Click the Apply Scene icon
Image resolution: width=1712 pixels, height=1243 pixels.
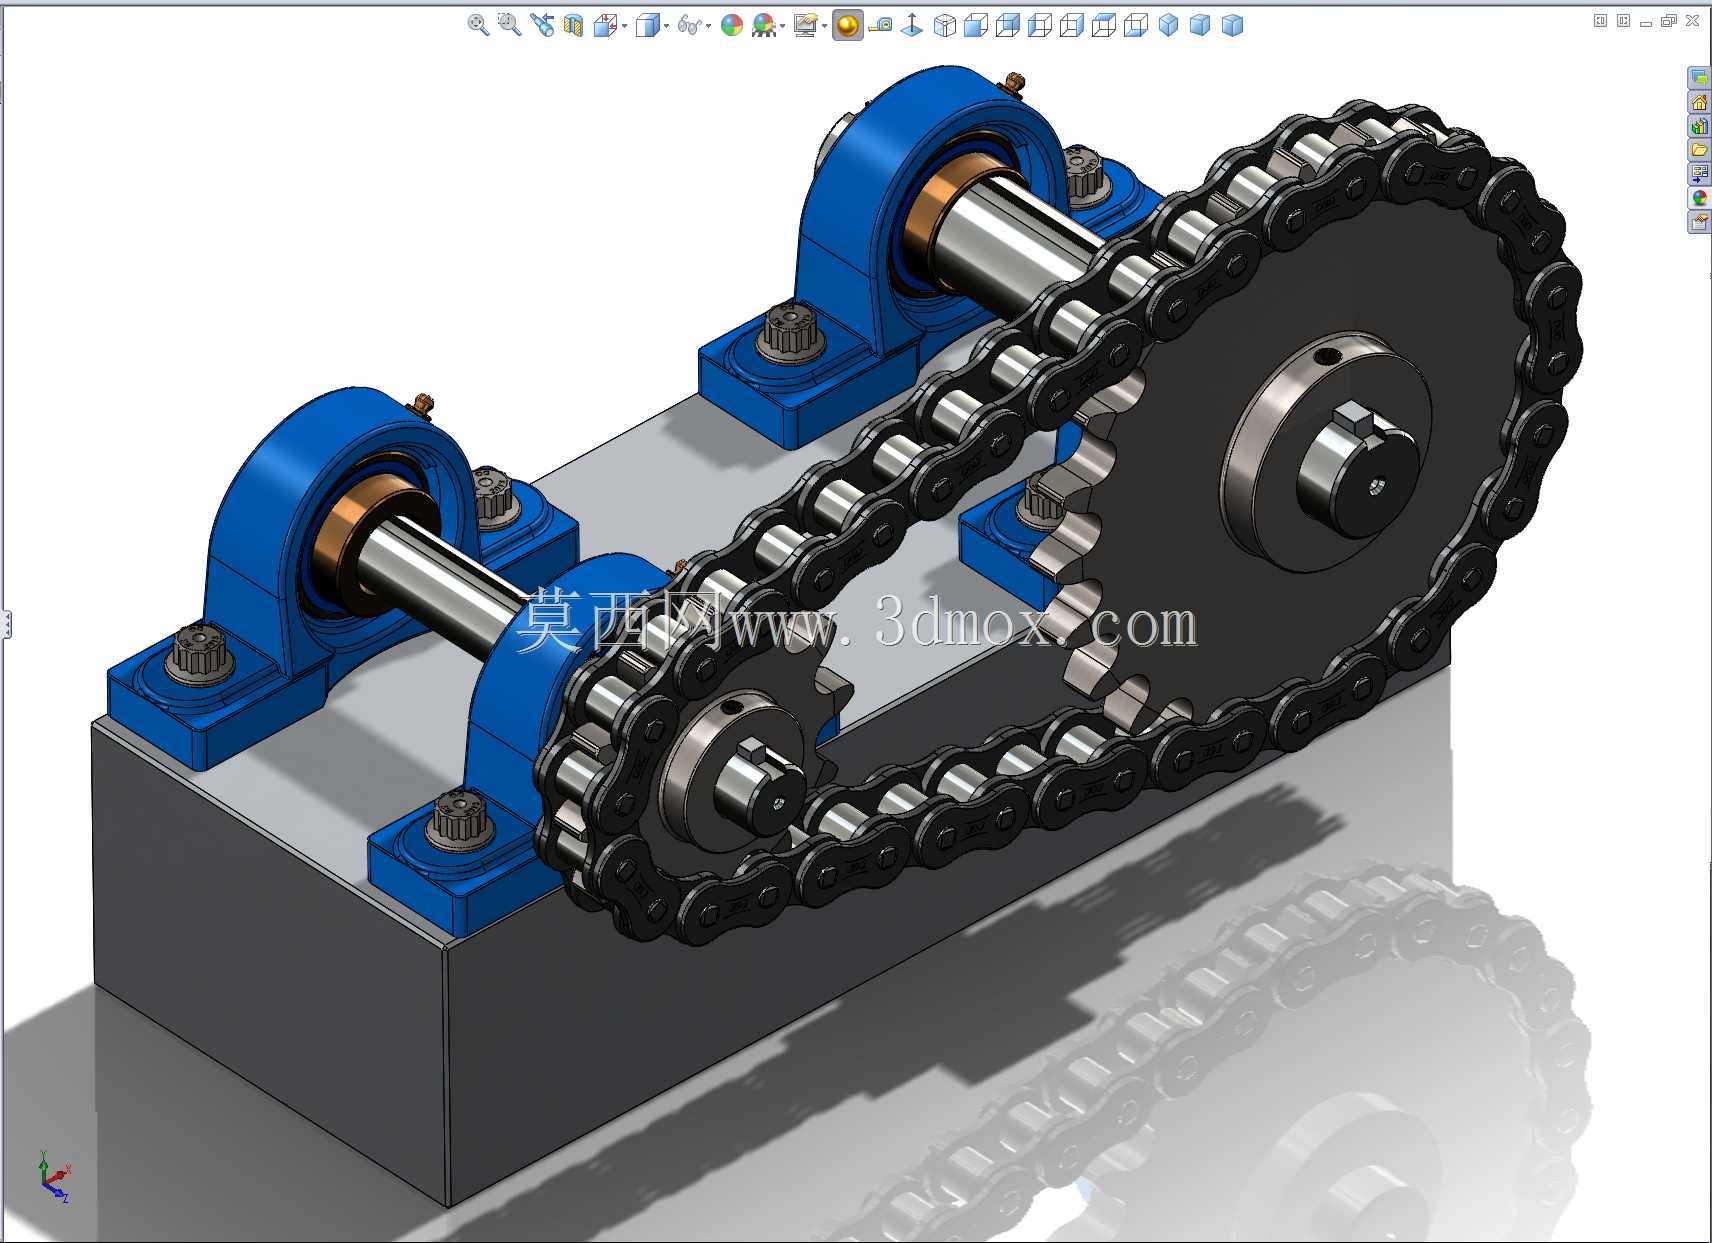point(764,25)
